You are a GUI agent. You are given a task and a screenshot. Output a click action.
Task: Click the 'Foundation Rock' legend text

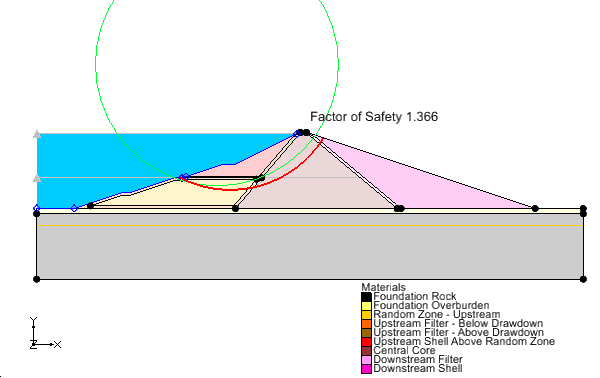tap(415, 297)
